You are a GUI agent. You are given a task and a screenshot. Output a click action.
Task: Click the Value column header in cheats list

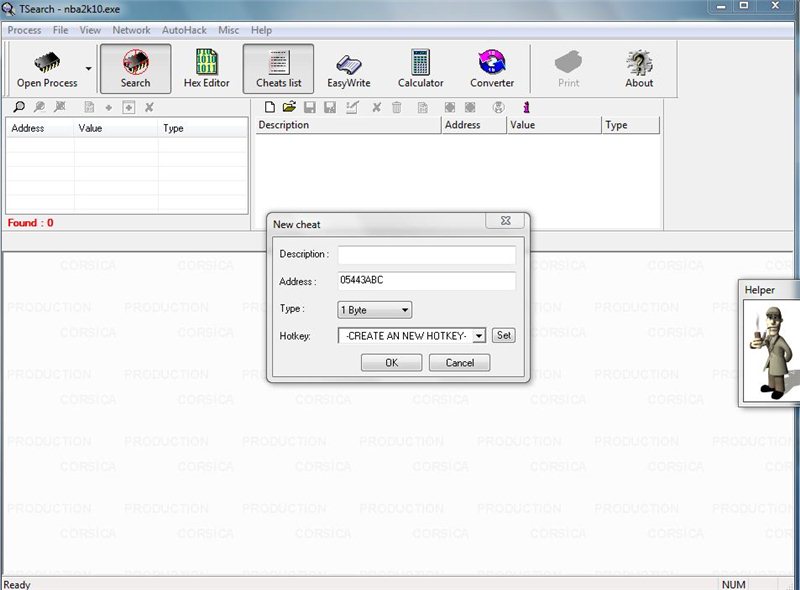(554, 125)
